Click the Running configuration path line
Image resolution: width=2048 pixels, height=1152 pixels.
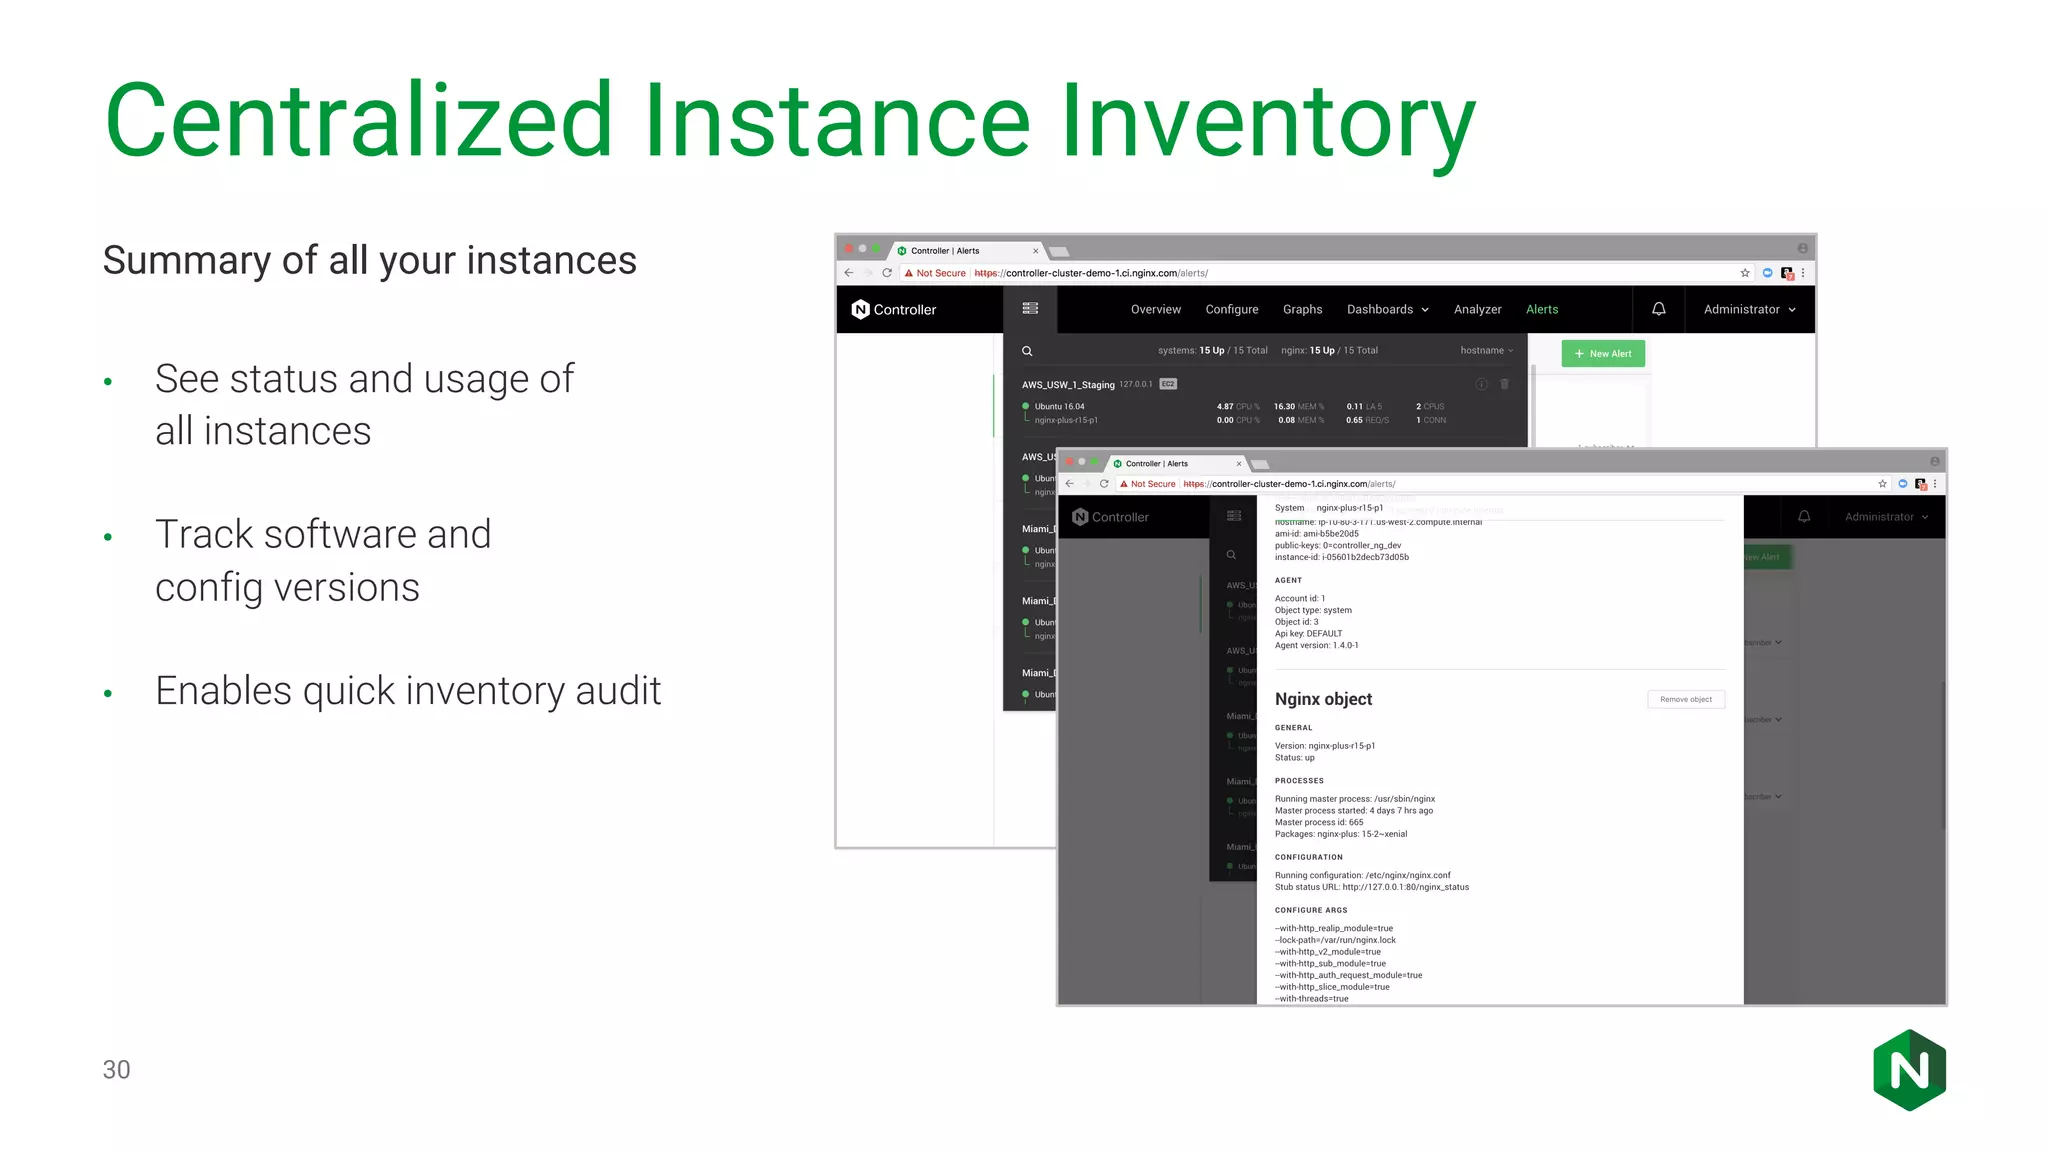[x=1362, y=876]
